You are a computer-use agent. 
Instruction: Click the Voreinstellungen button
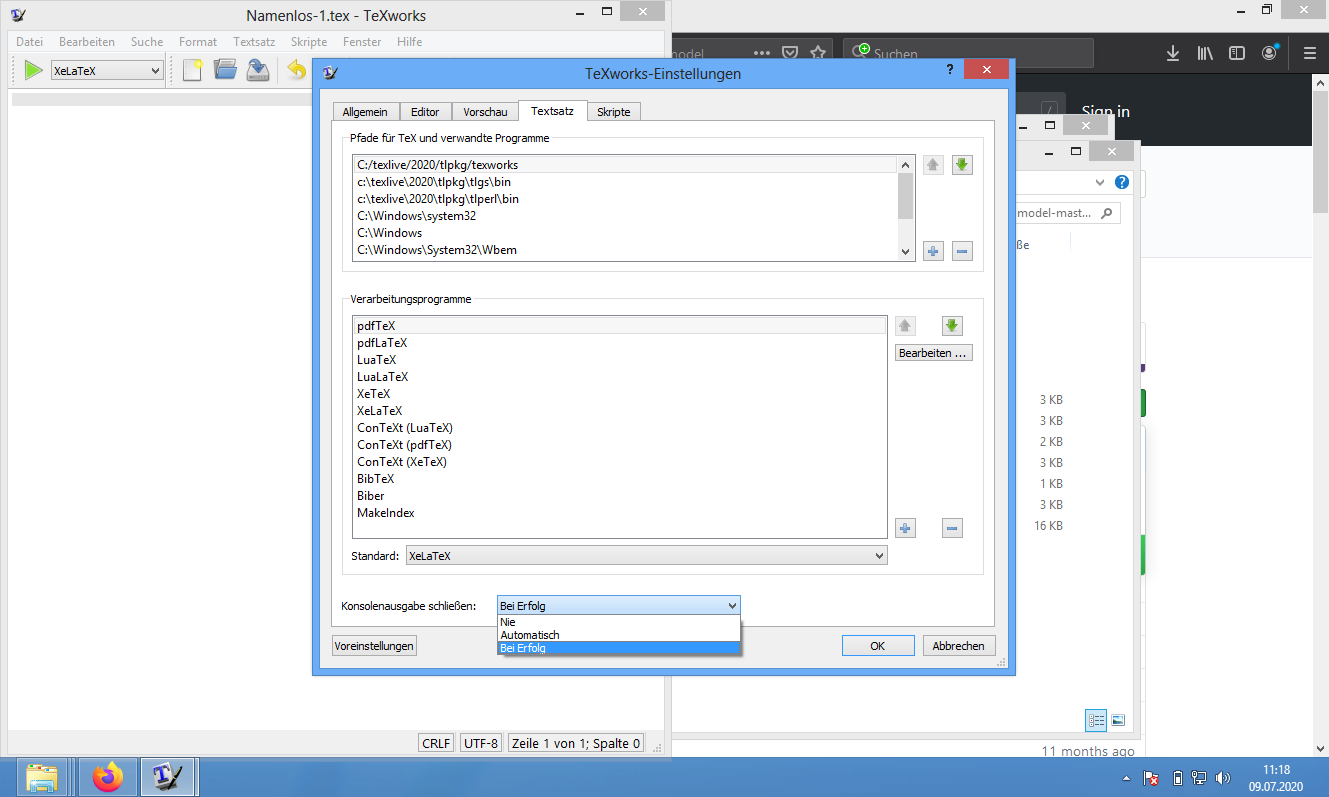click(374, 646)
